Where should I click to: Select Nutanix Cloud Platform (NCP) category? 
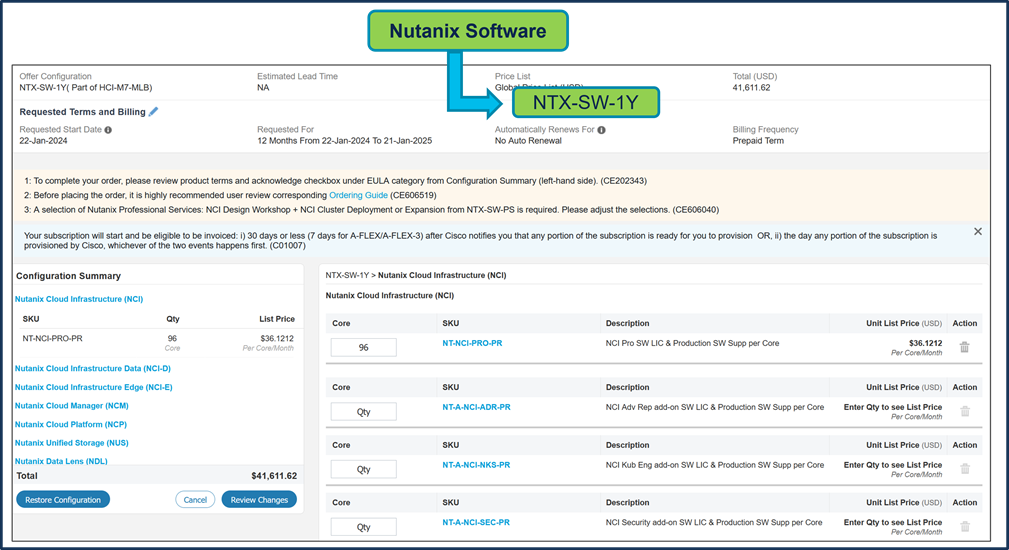71,425
